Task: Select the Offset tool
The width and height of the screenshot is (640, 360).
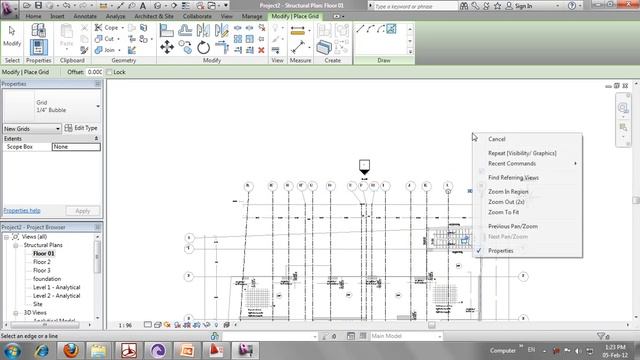Action: pyautogui.click(x=185, y=31)
